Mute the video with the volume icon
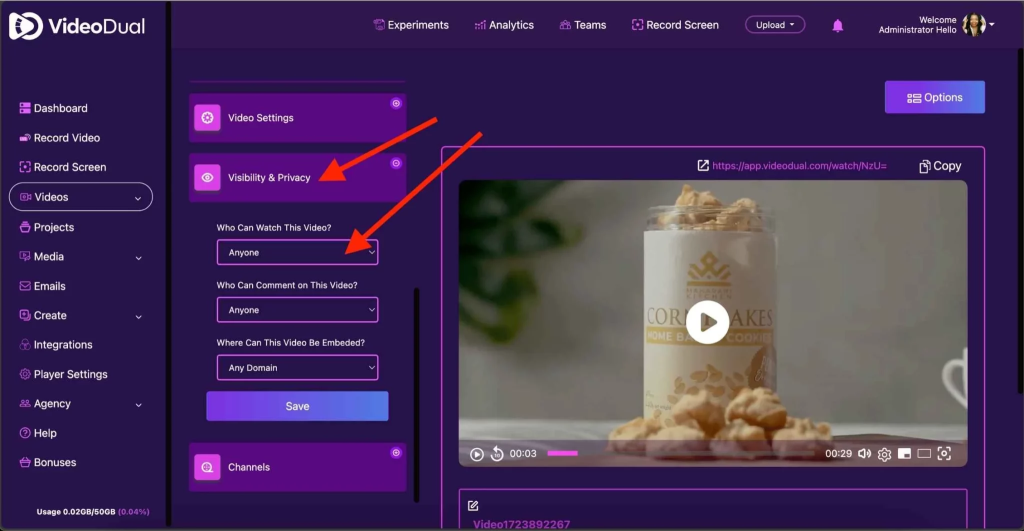The height and width of the screenshot is (531, 1024). (865, 454)
